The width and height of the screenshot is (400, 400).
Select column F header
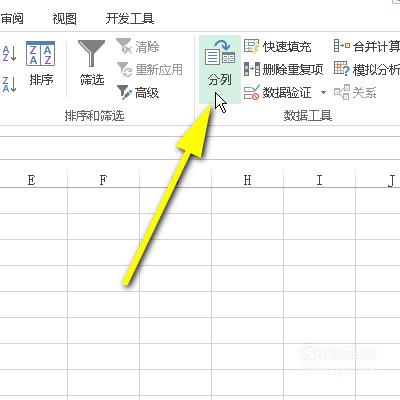click(x=103, y=180)
